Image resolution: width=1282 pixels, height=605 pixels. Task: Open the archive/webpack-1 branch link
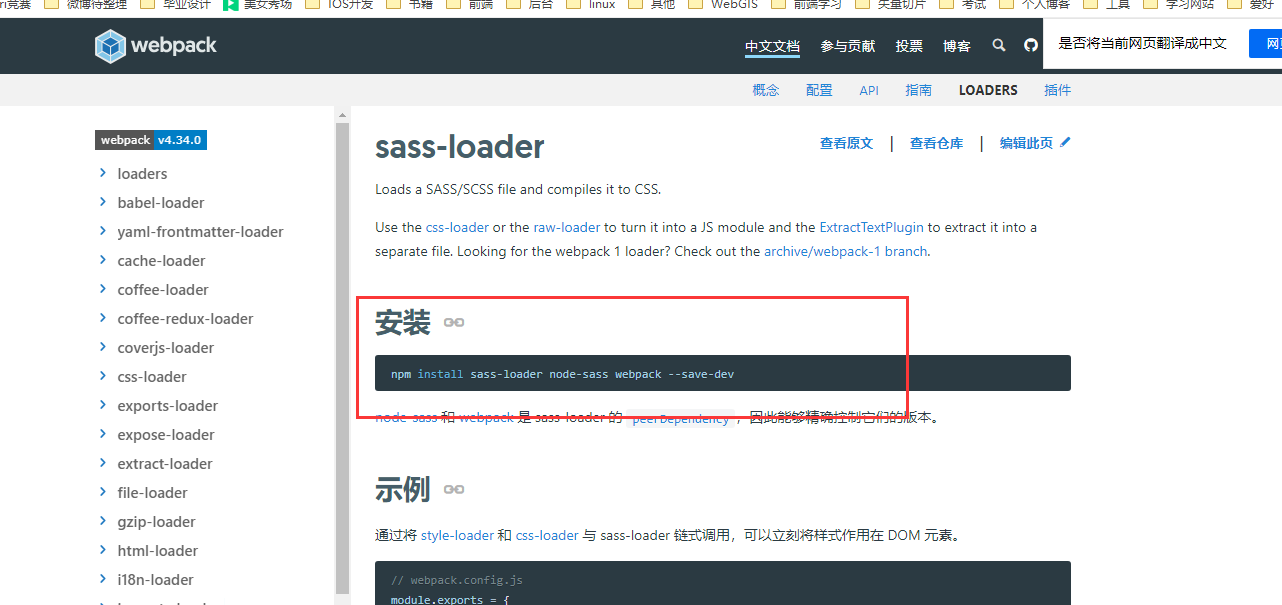846,251
